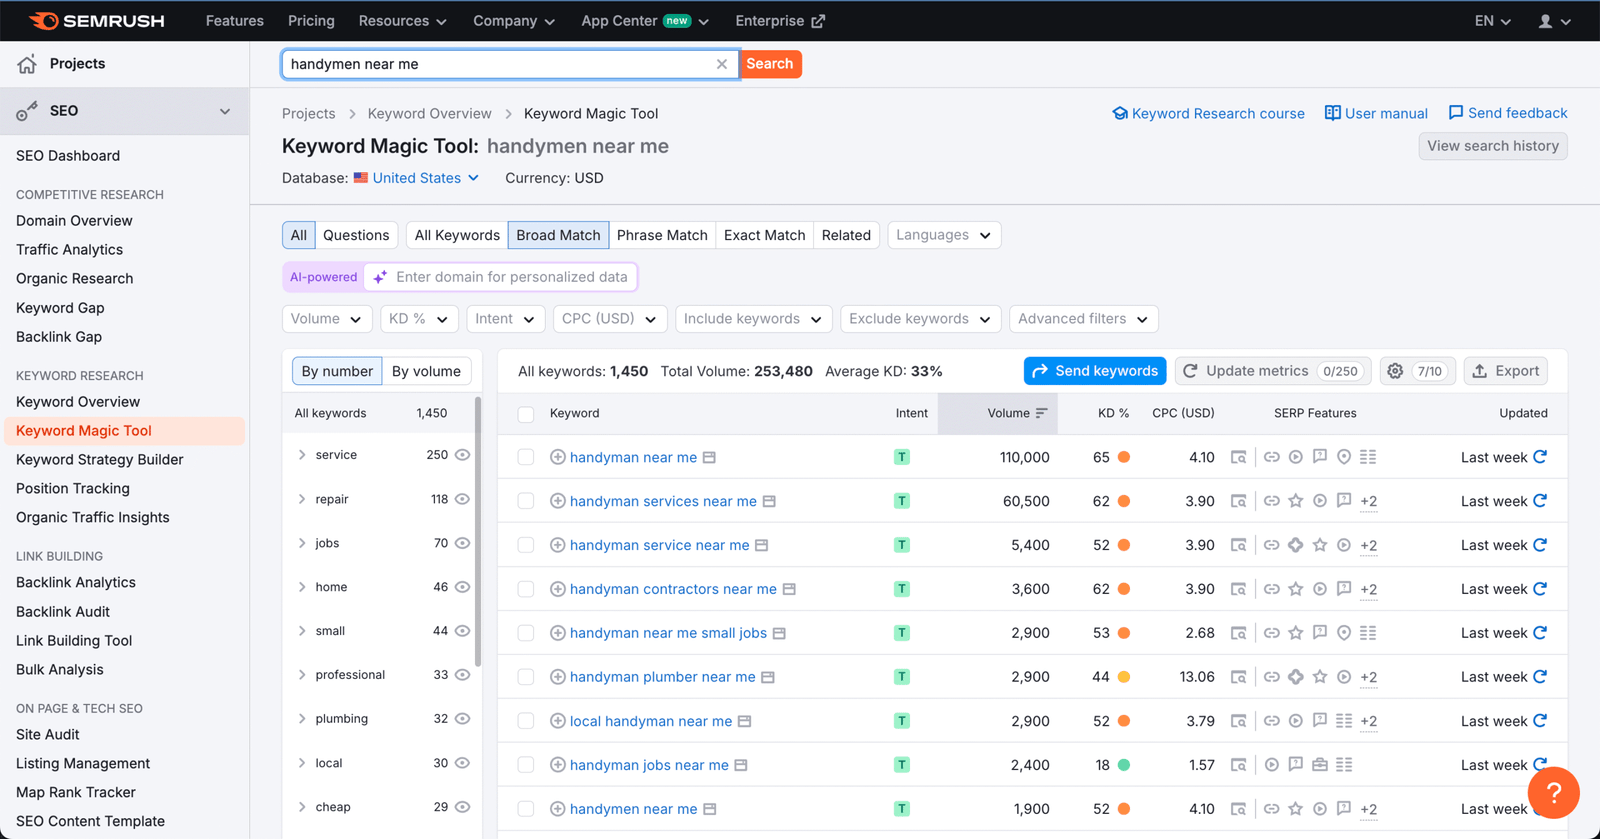
Task: Check the handyman near me row
Action: point(526,457)
